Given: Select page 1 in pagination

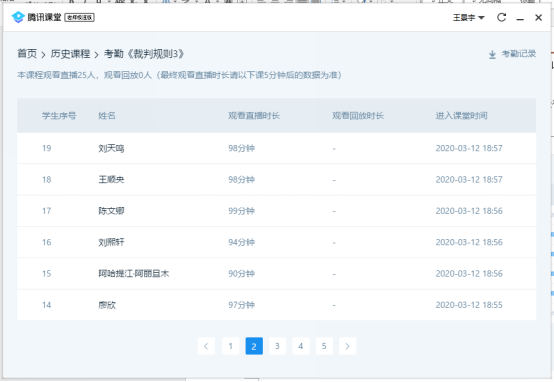Looking at the screenshot, I should (230, 346).
